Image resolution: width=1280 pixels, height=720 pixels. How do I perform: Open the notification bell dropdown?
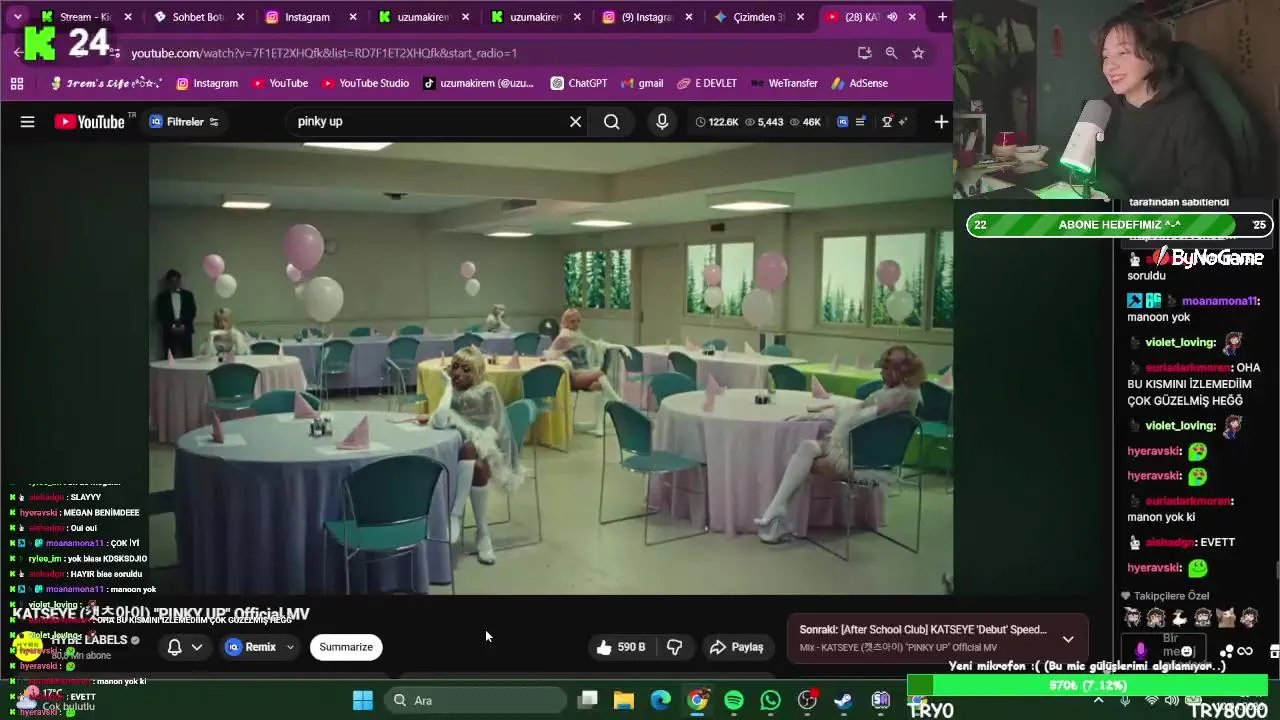(x=184, y=647)
